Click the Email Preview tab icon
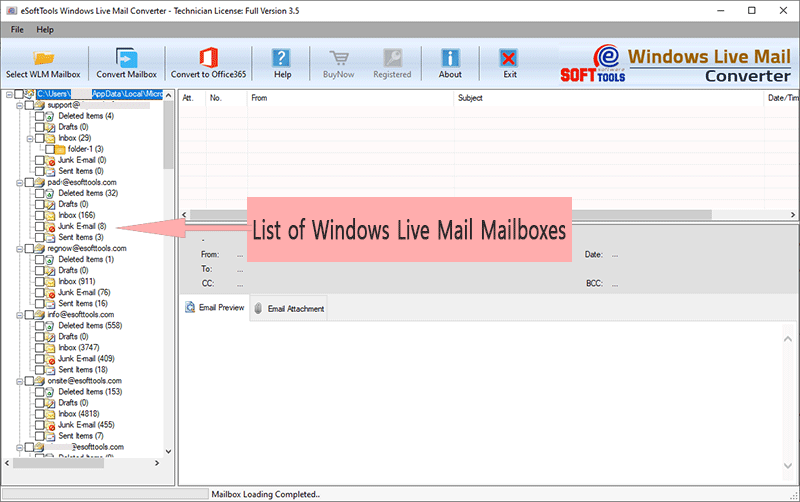Screen dimensions: 800x502 click(190, 307)
